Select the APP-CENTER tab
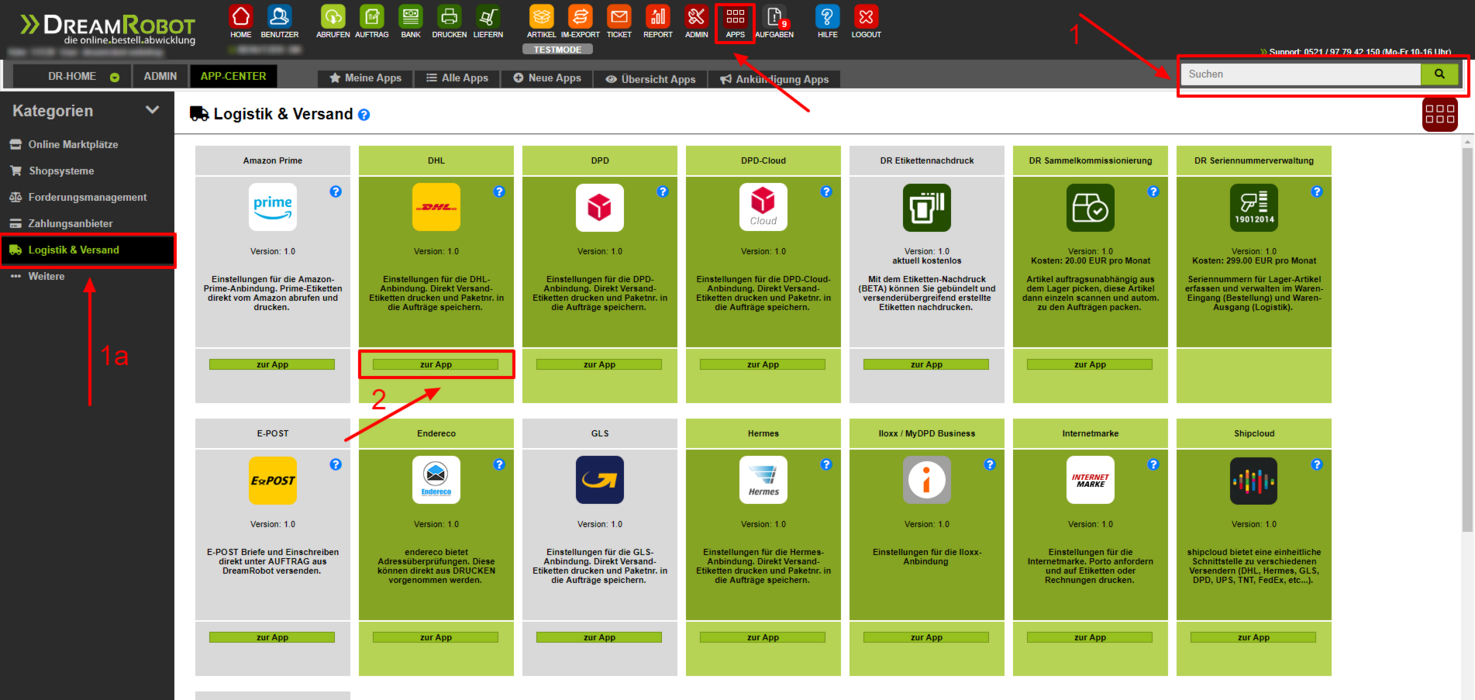Viewport: 1475px width, 700px height. pyautogui.click(x=233, y=76)
